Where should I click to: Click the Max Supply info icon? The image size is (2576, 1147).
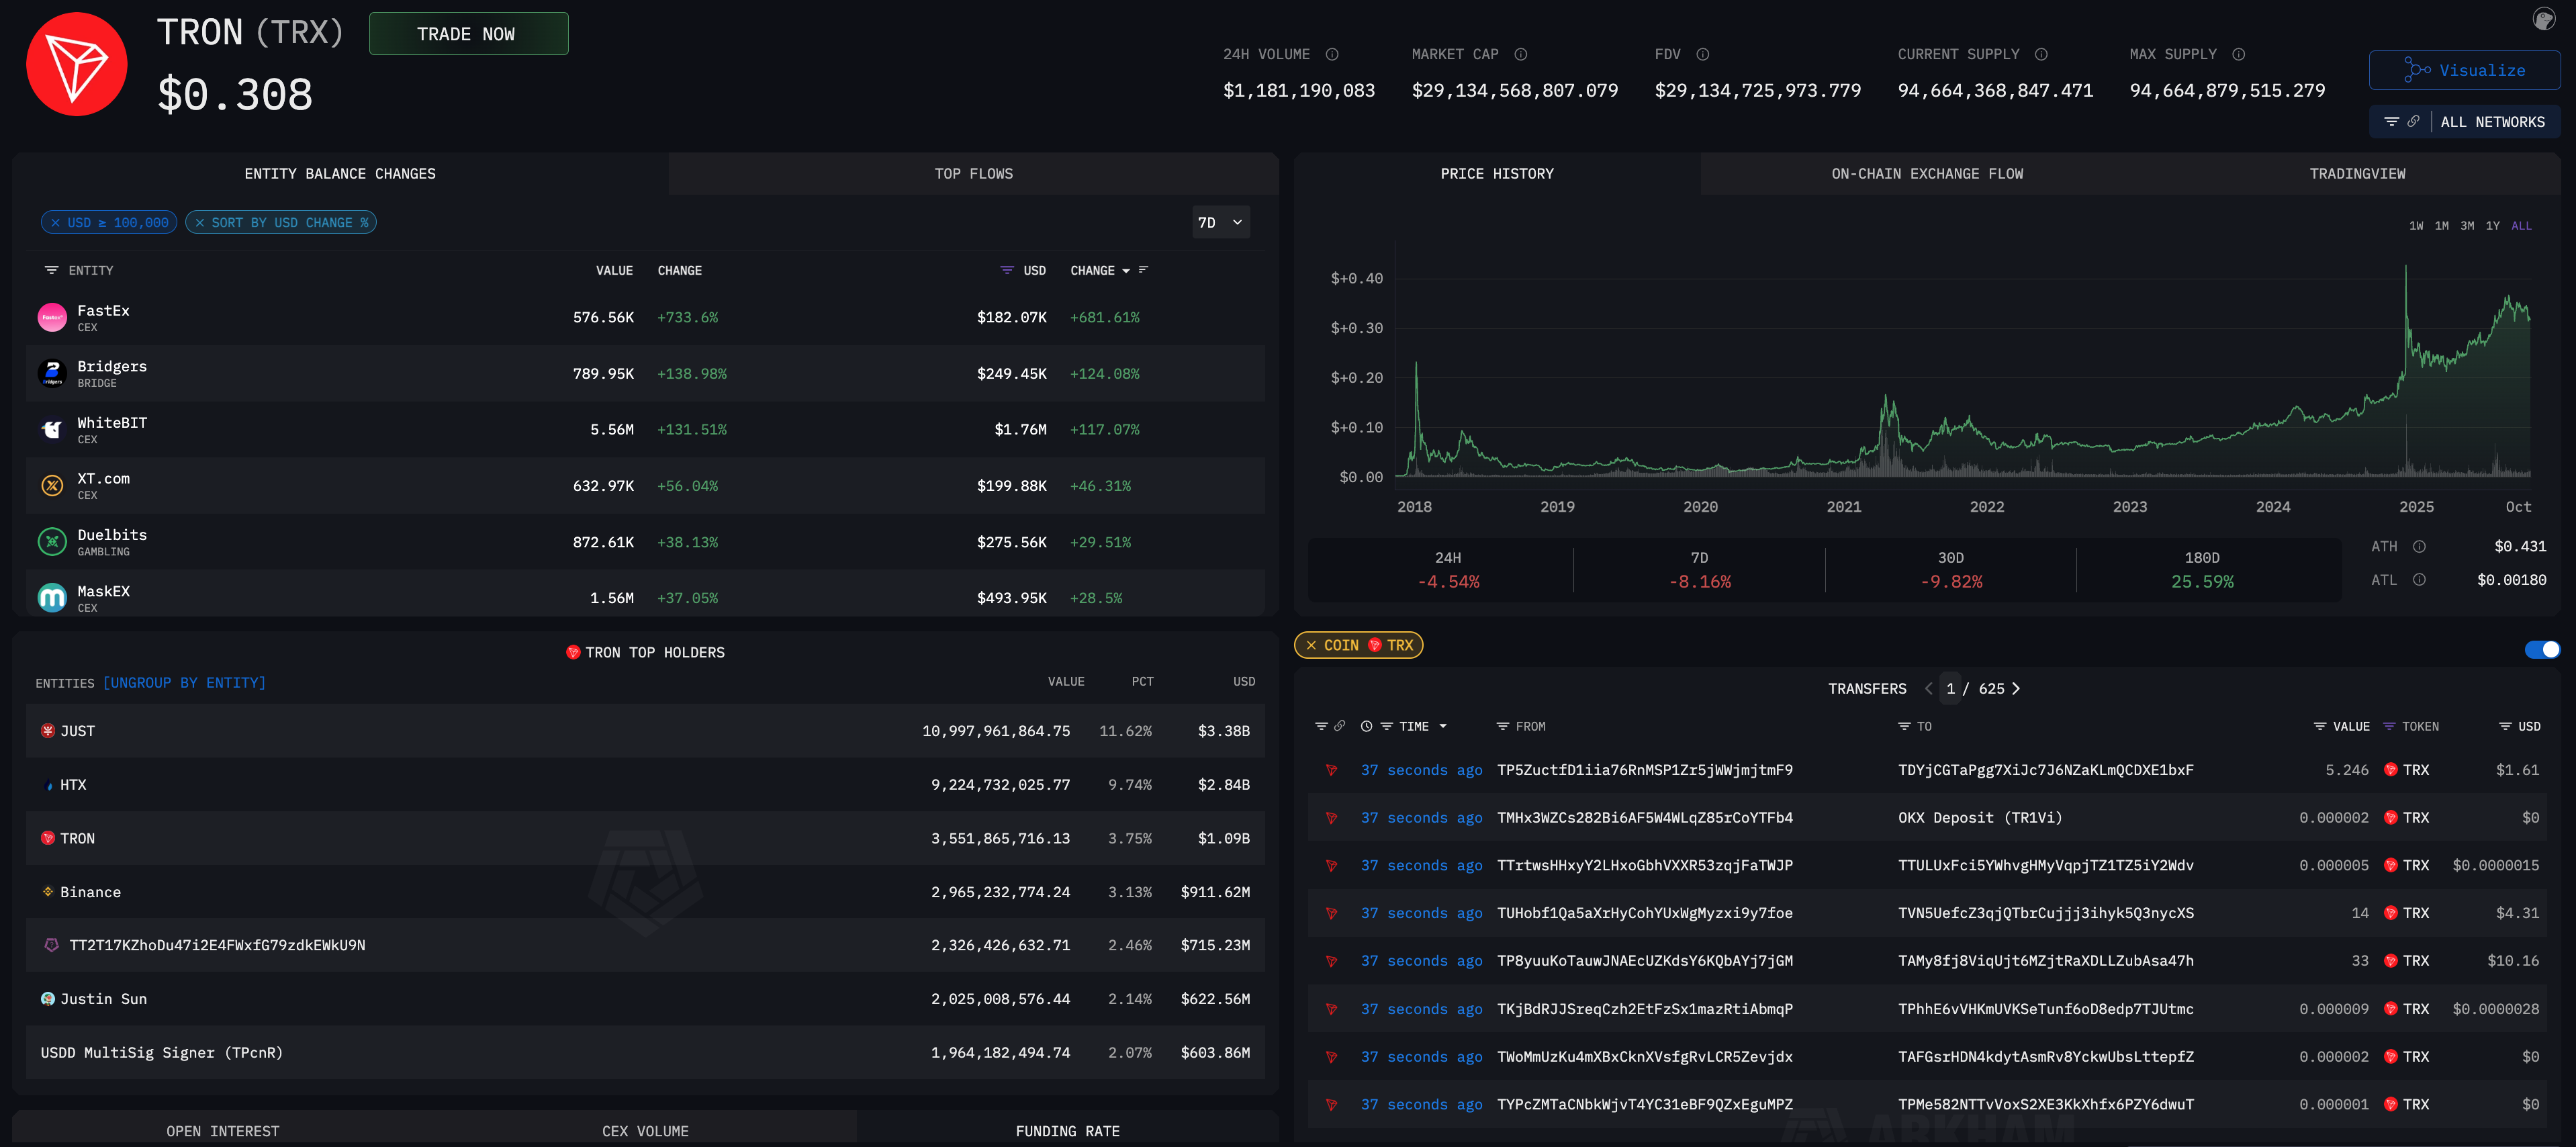click(x=2238, y=54)
